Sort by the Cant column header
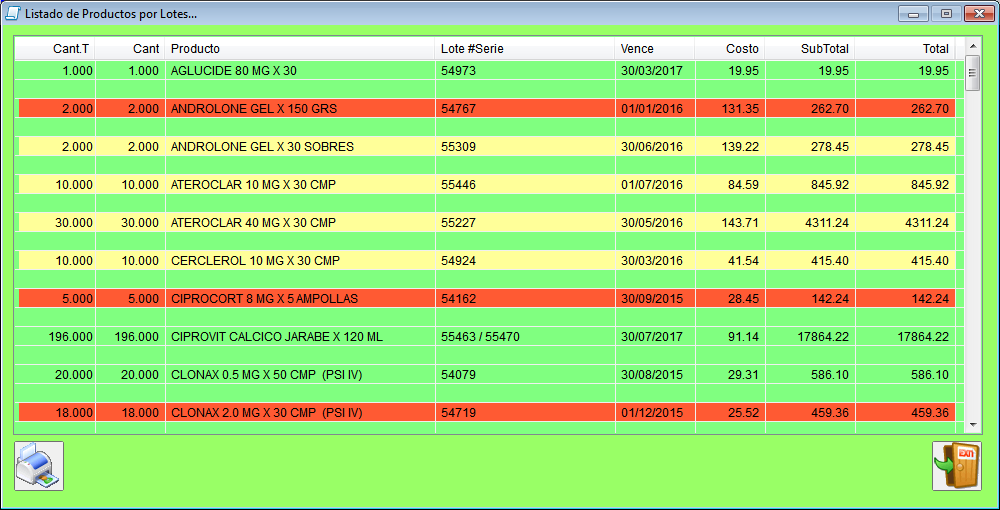The image size is (1000, 510). (x=130, y=48)
